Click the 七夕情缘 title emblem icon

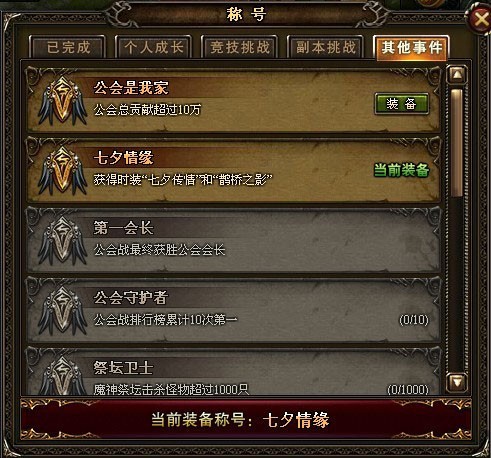coord(62,171)
